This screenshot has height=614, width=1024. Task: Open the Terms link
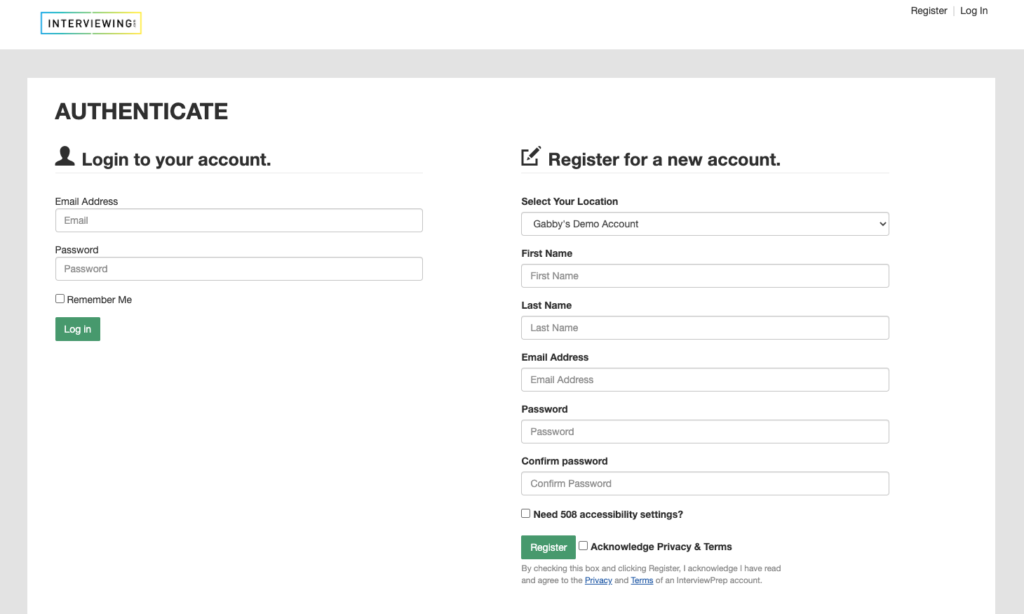[x=642, y=580]
